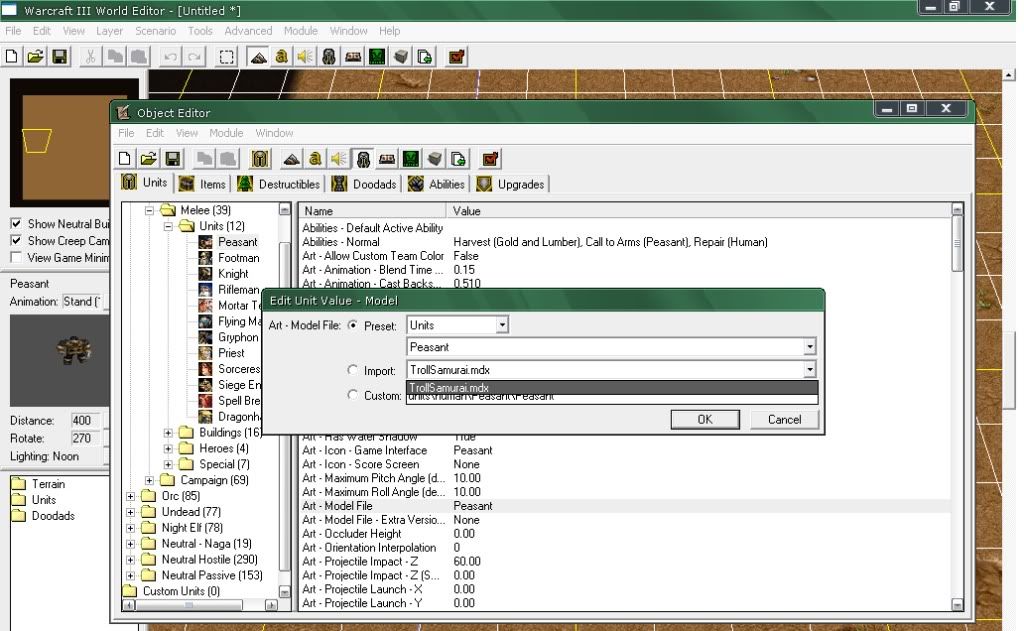This screenshot has width=1024, height=631.
Task: Switch to the Upgrades tab
Action: 511,184
